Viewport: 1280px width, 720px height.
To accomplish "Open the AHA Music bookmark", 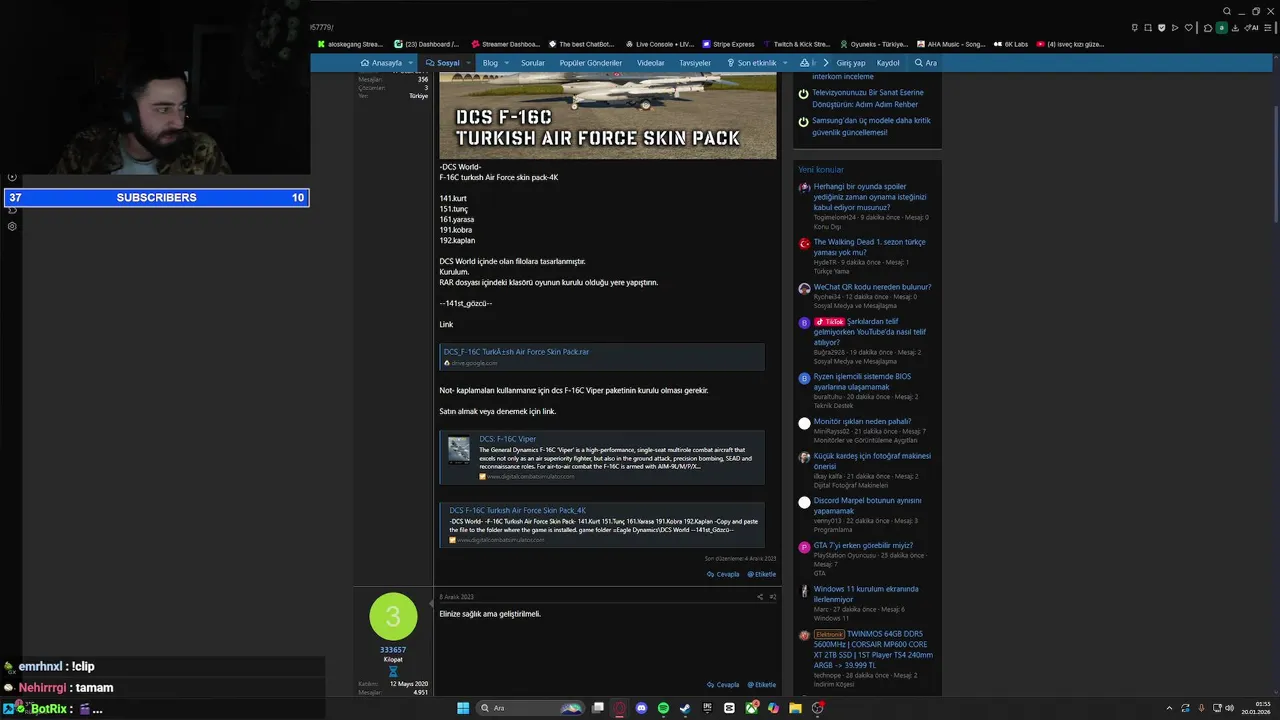I will click(951, 44).
